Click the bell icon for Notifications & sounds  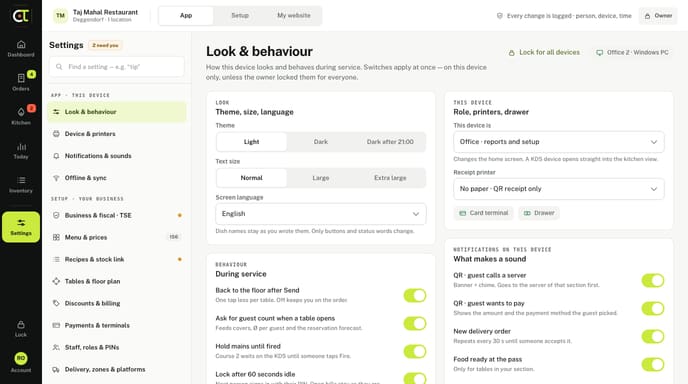coord(56,156)
